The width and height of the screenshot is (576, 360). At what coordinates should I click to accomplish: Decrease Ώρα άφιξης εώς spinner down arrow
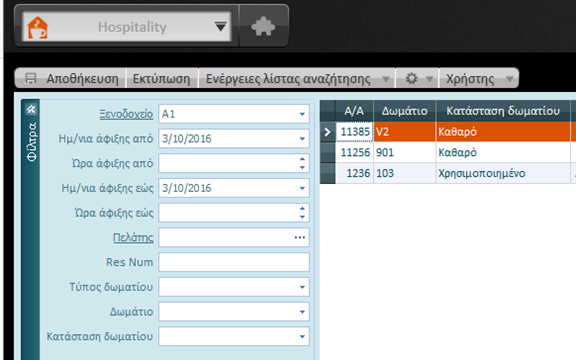302,217
